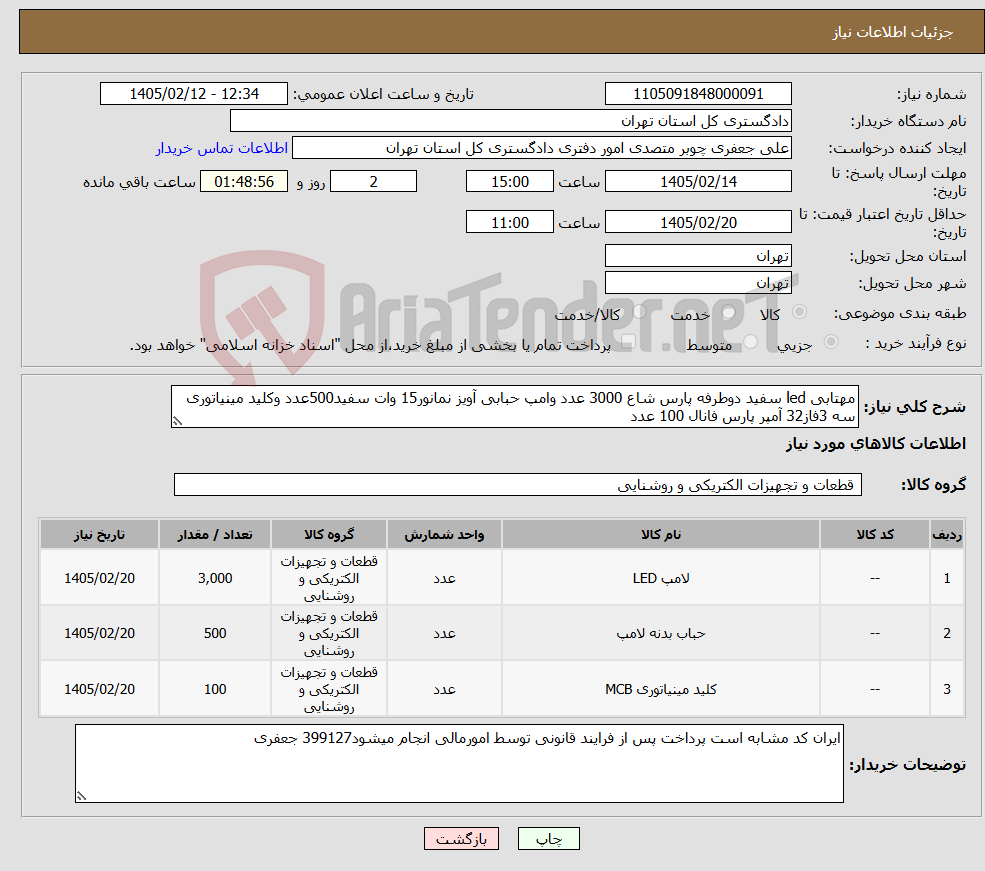Click the quantity cell 100

point(215,689)
